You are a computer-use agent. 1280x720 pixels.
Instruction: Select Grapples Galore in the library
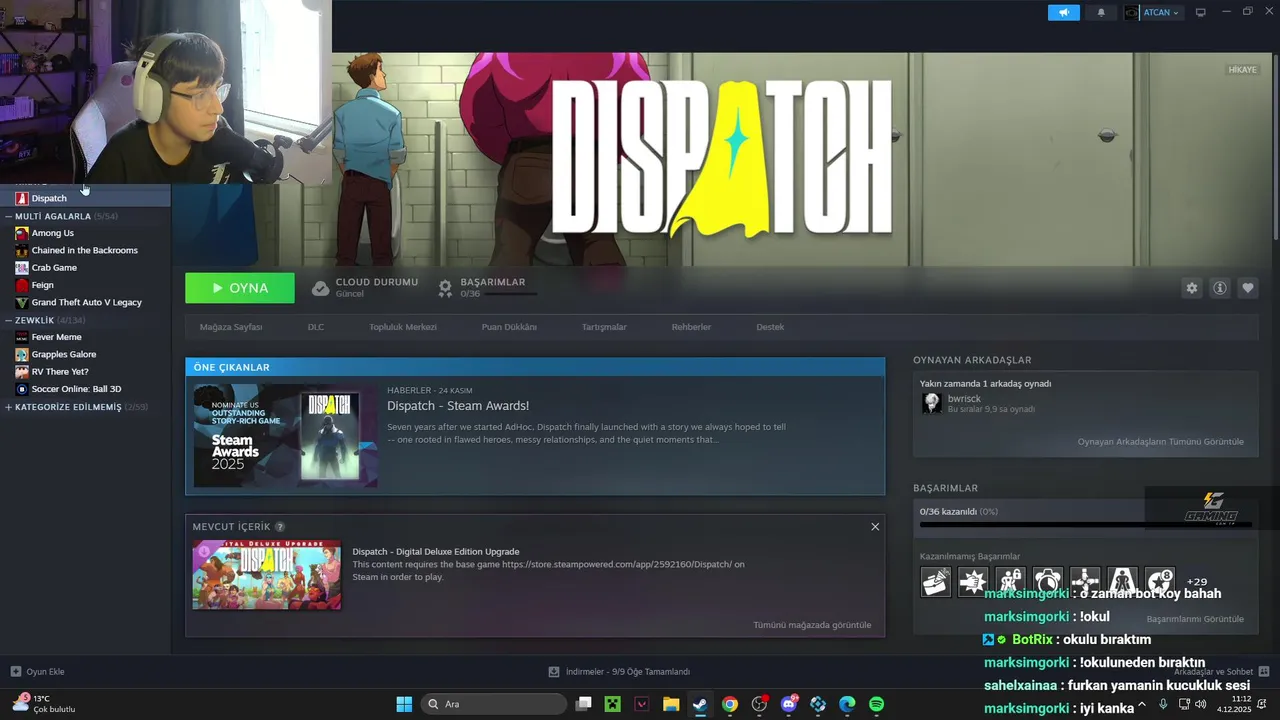[85, 354]
